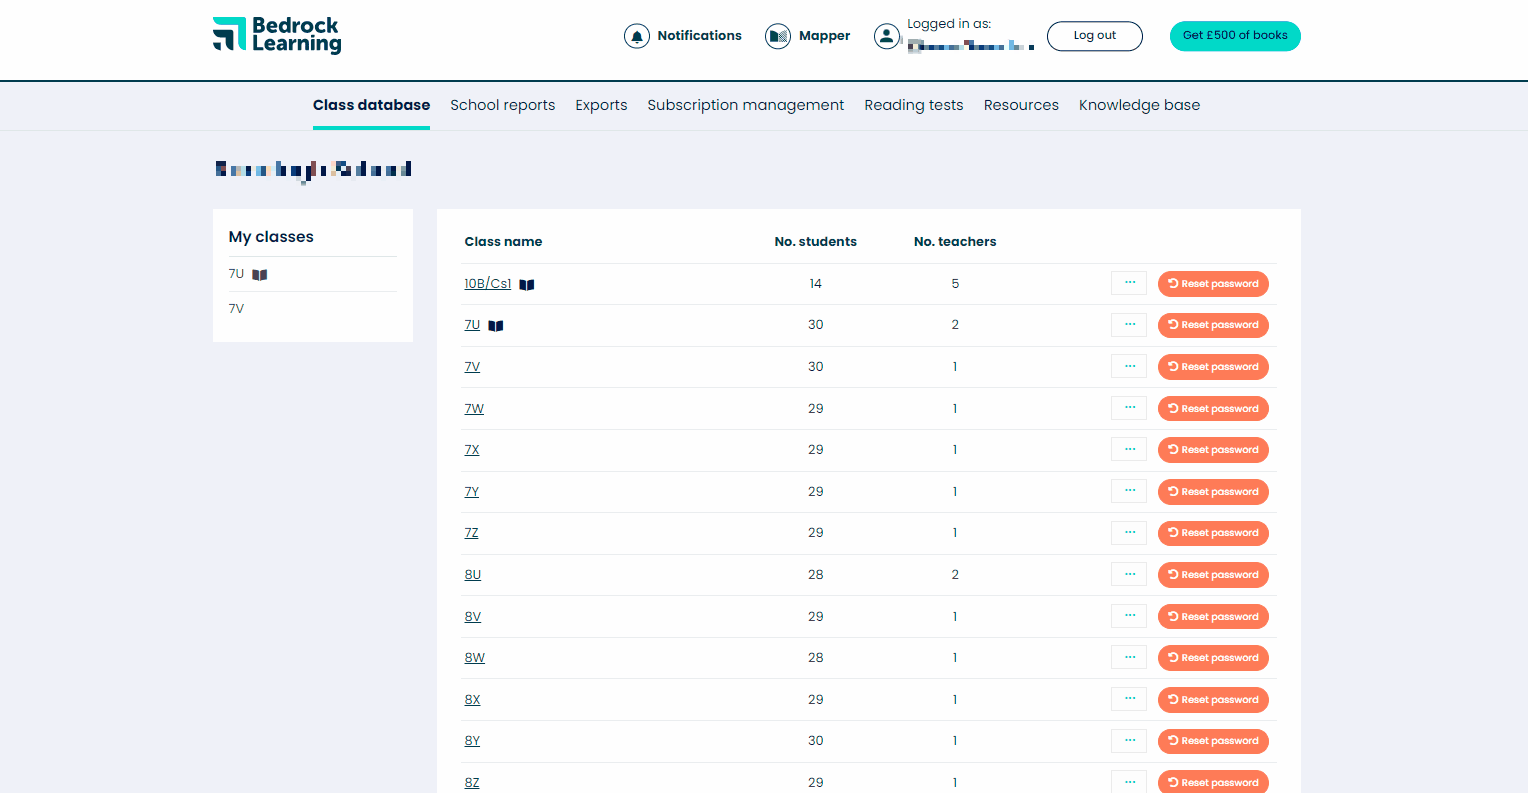1528x793 pixels.
Task: Select the book icon next to 7U in My classes
Action: click(x=260, y=275)
